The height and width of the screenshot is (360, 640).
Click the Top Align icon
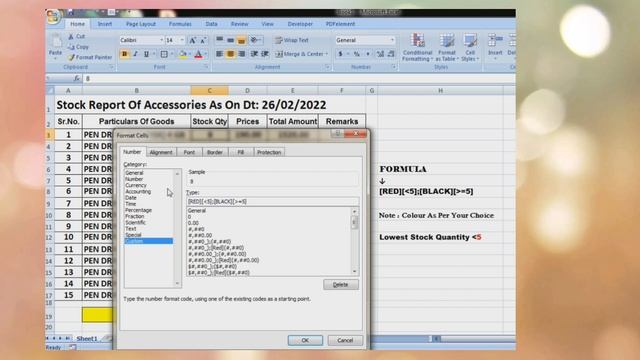[220, 40]
